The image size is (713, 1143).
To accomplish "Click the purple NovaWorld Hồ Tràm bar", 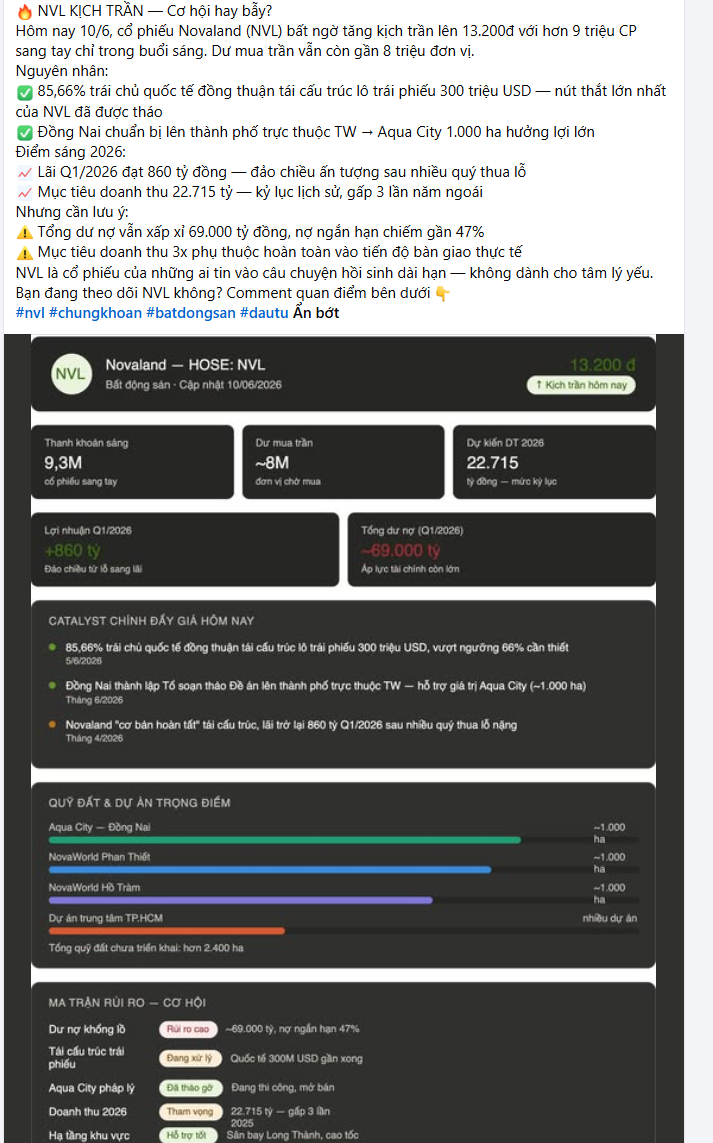I will pyautogui.click(x=241, y=900).
